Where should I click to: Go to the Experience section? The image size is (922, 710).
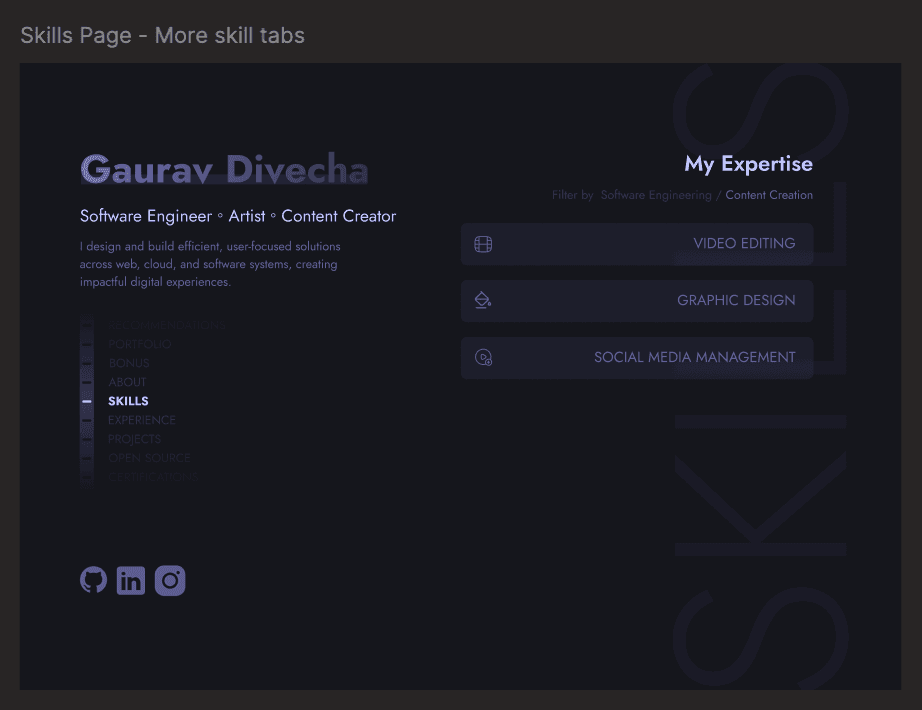(142, 420)
